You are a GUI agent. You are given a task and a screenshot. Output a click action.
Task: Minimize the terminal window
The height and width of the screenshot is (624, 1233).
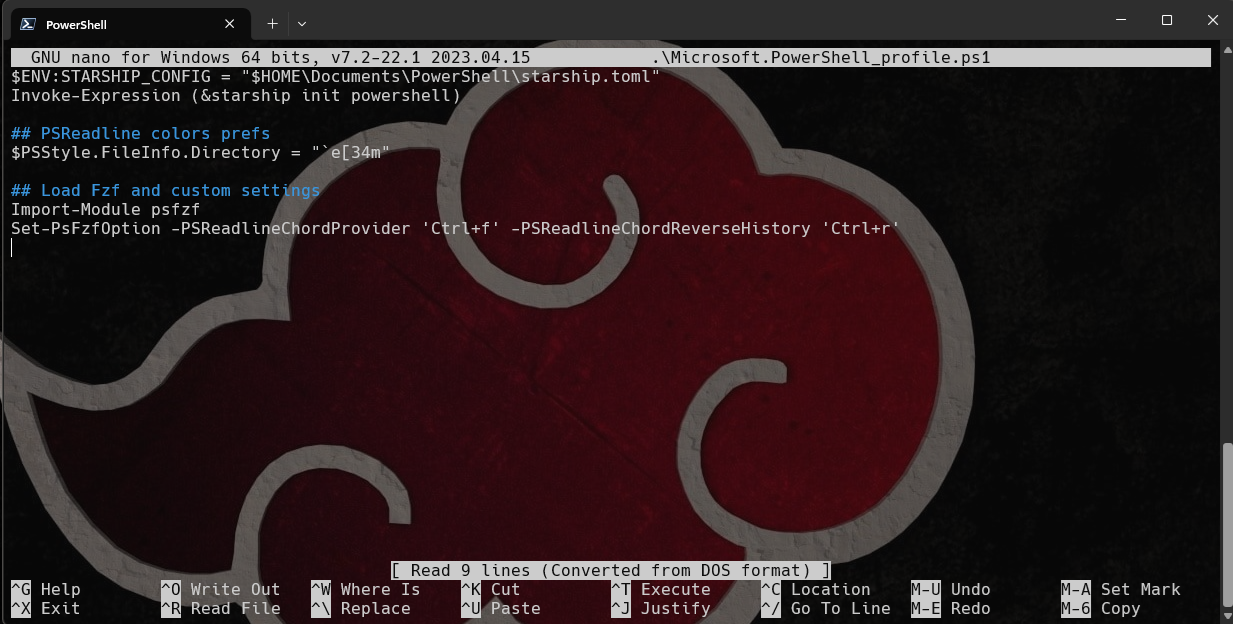(1121, 20)
